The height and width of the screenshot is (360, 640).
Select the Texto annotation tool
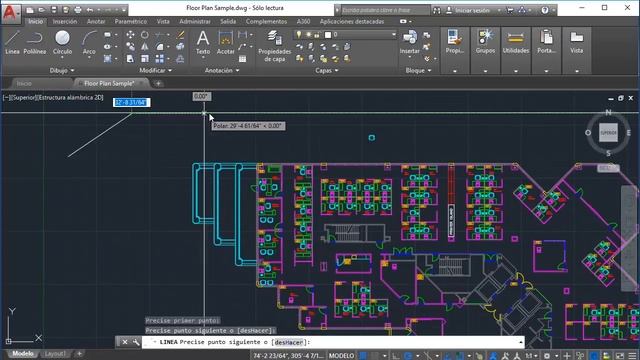tap(203, 42)
